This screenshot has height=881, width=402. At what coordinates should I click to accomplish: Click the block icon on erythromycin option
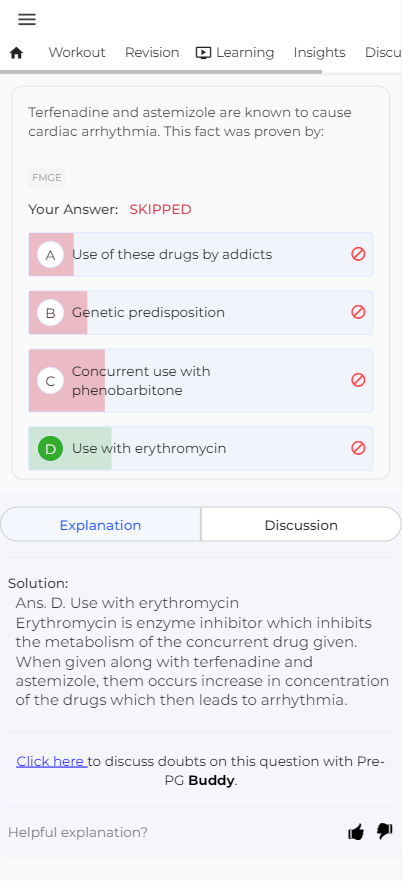358,448
